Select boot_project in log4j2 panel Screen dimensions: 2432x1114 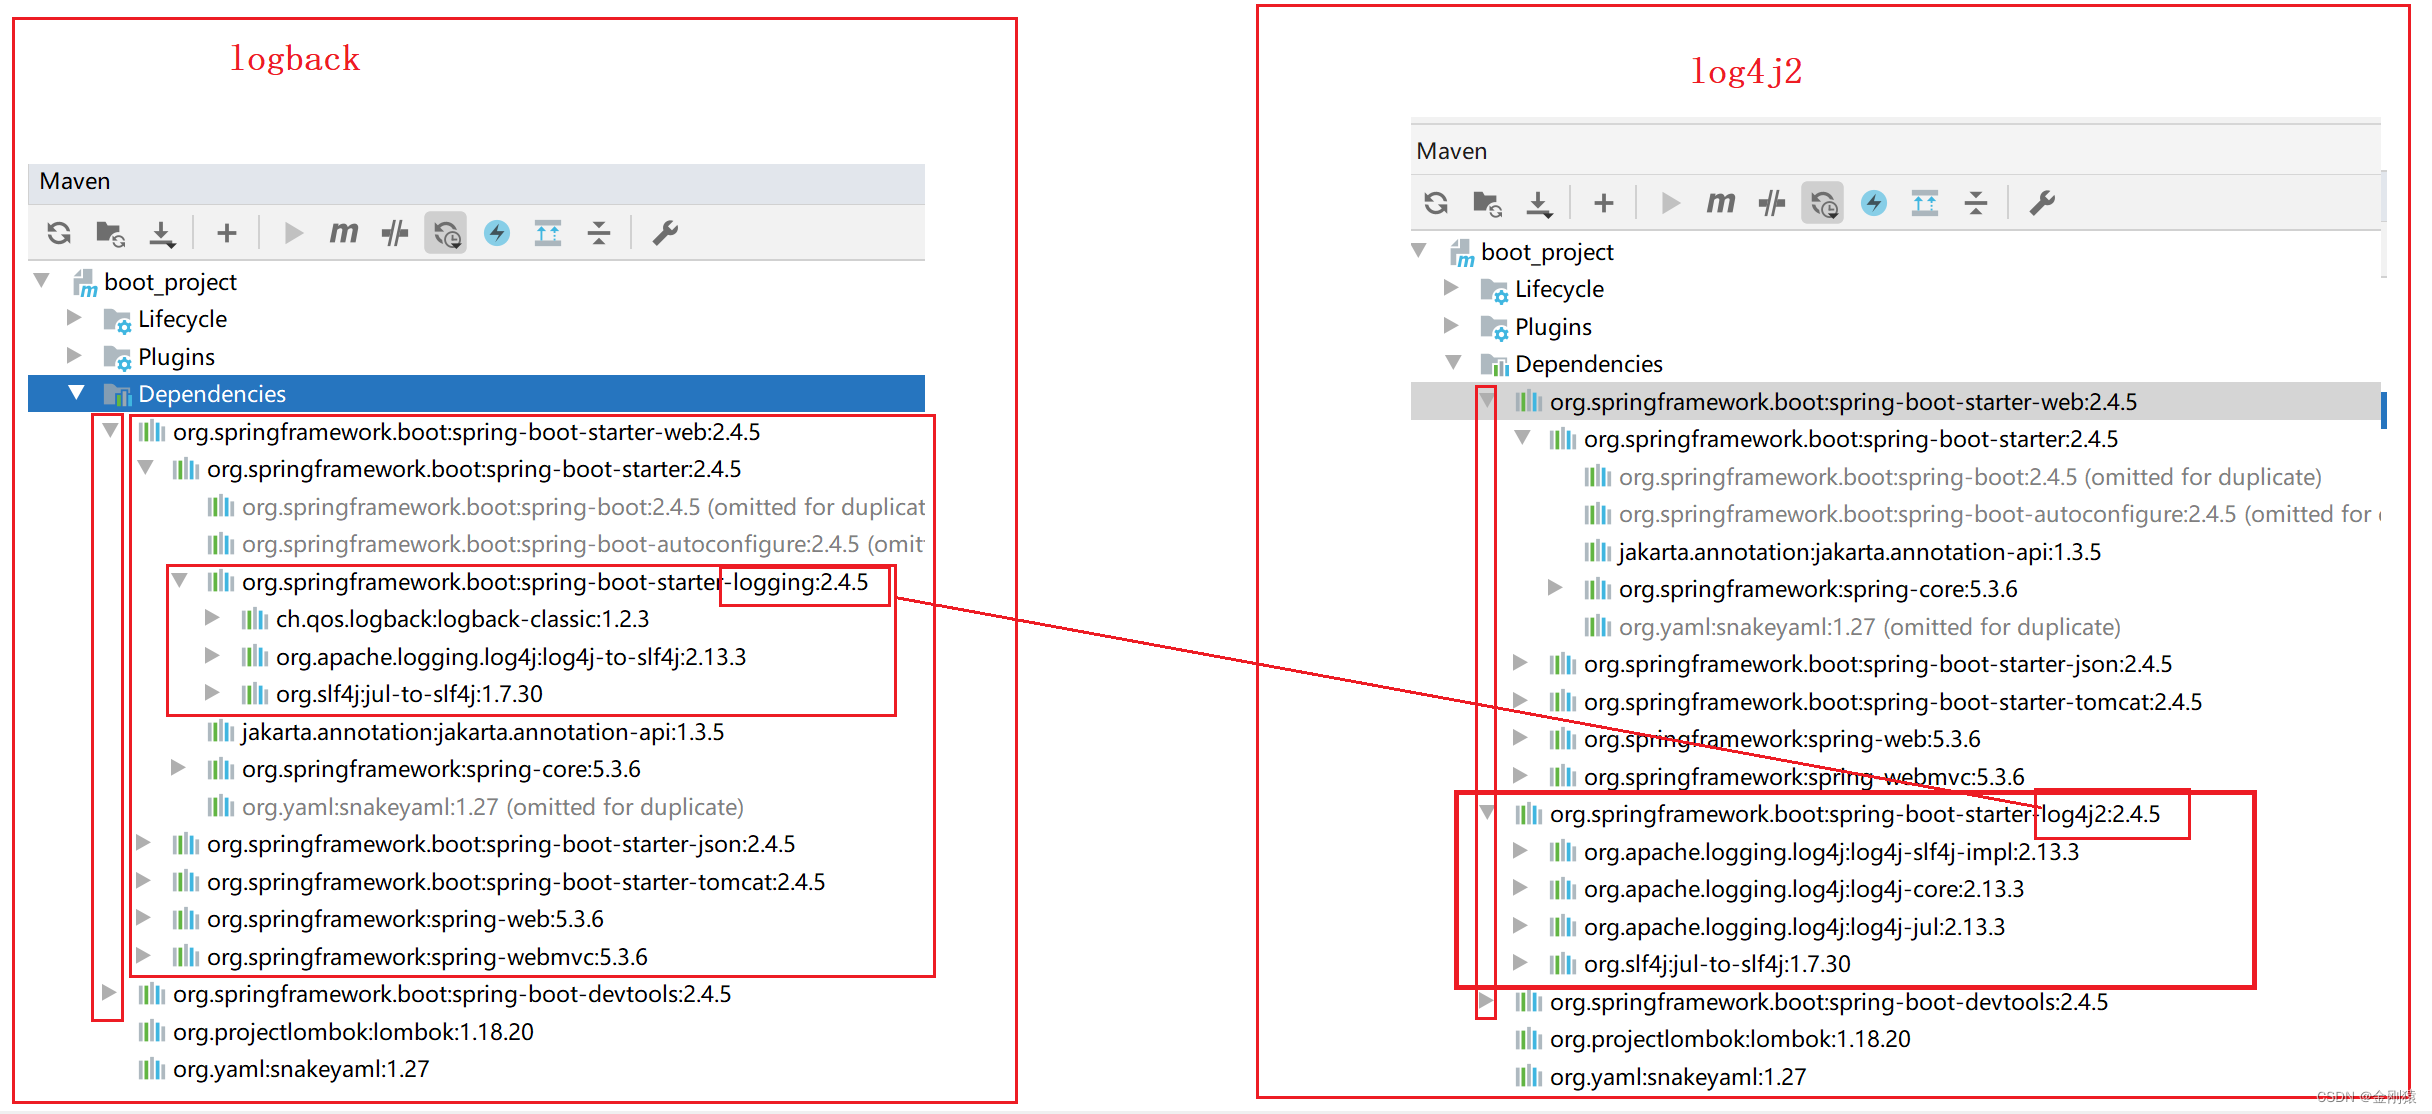1547,252
